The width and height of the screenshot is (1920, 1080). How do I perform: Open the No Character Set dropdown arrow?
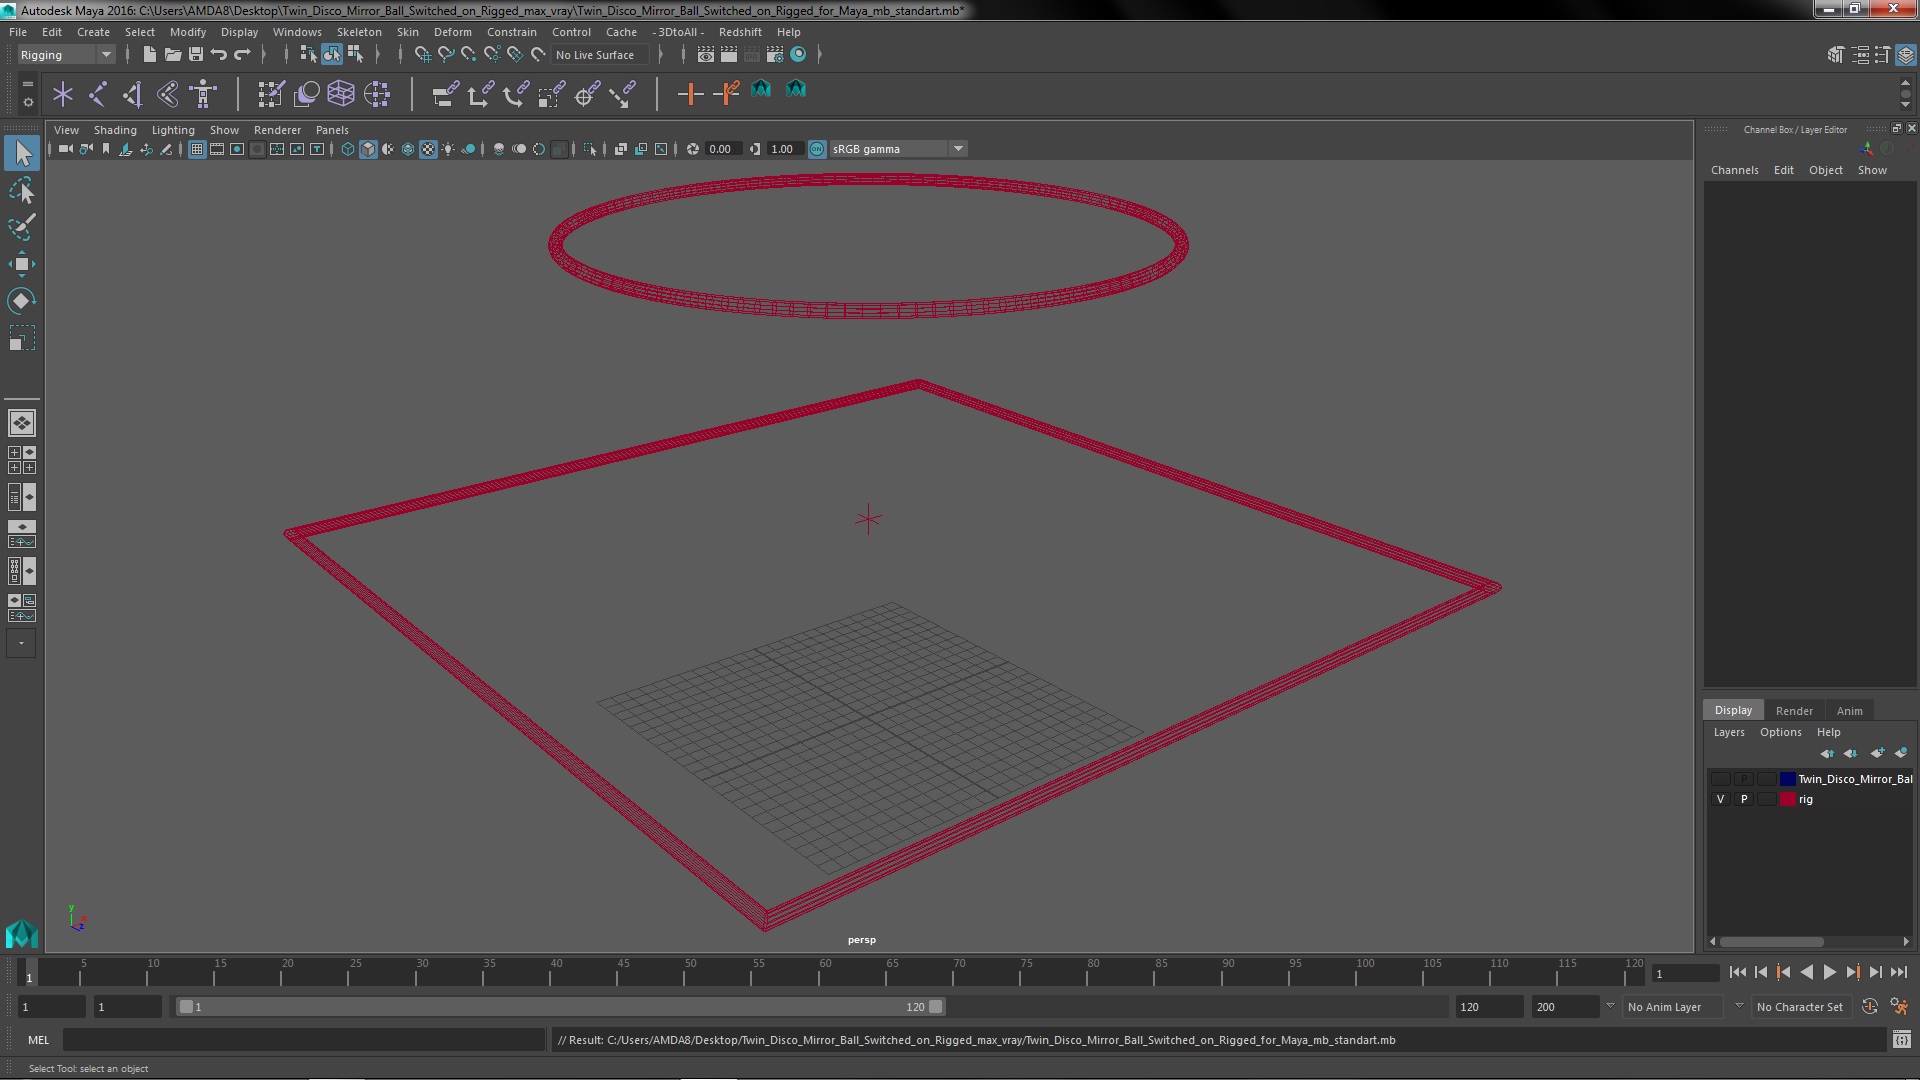click(x=1739, y=1006)
